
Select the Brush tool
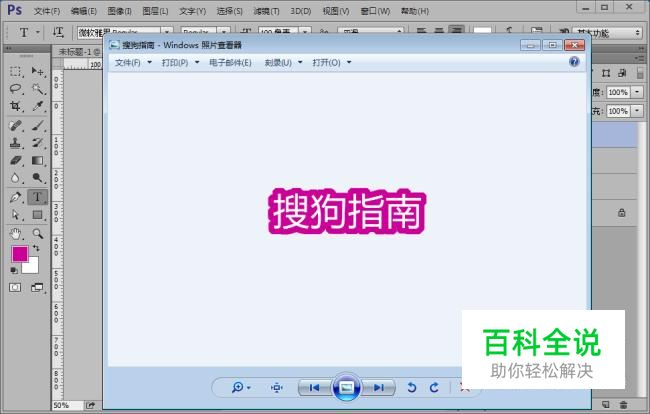38,125
